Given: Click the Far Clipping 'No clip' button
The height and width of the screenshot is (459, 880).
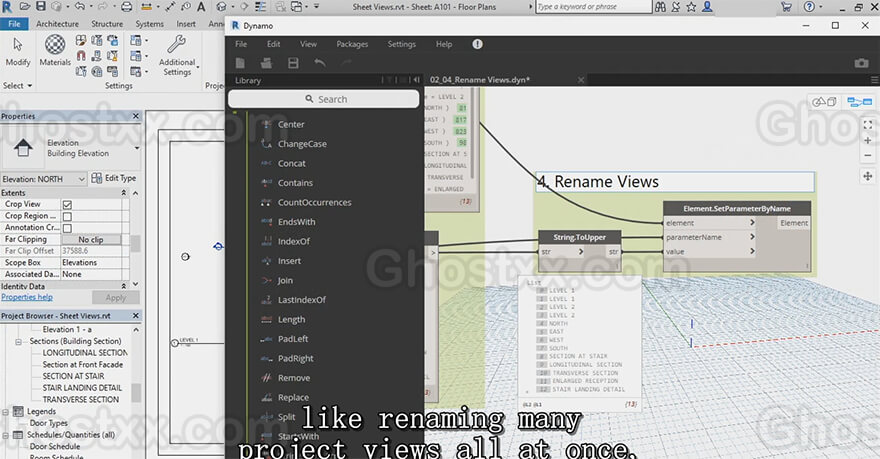Looking at the screenshot, I should tap(90, 240).
